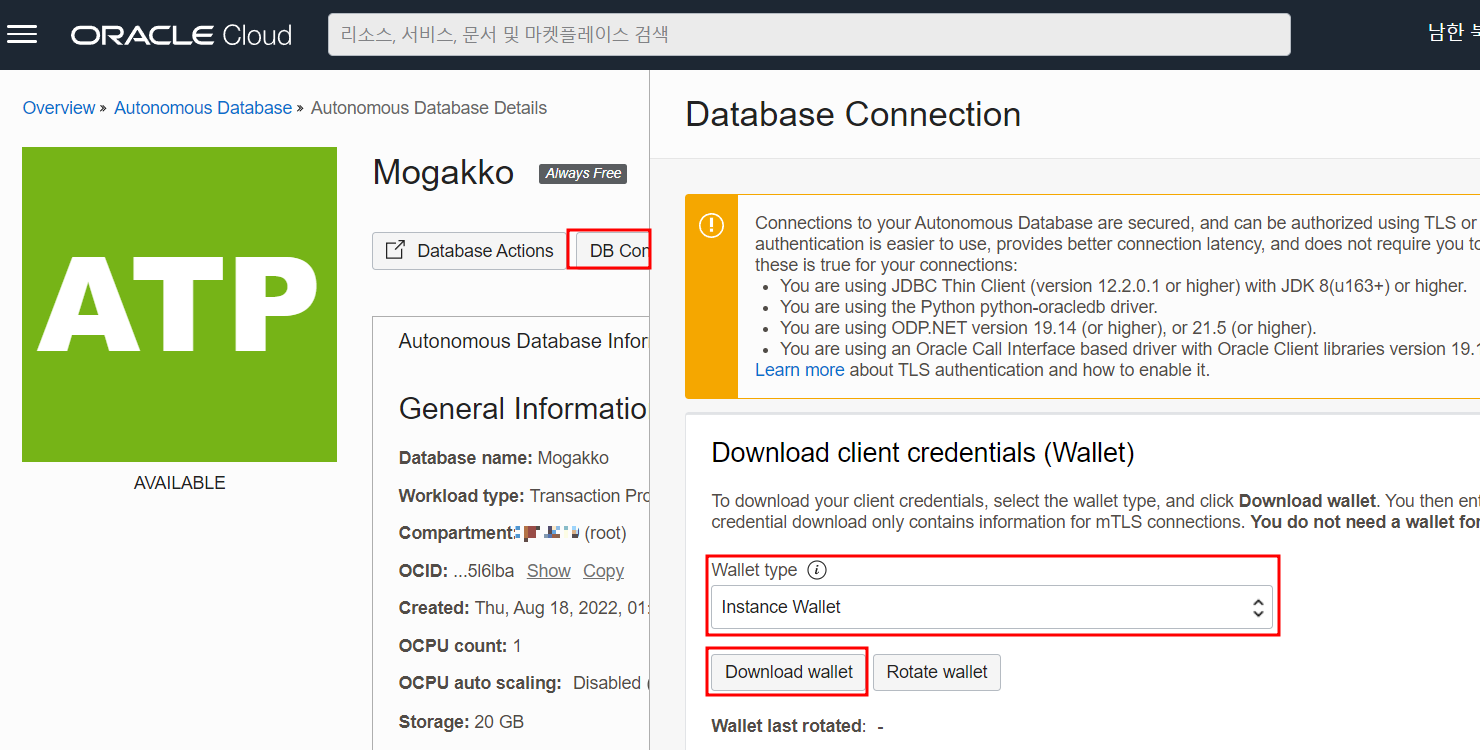Focus the top resource search field

click(809, 34)
